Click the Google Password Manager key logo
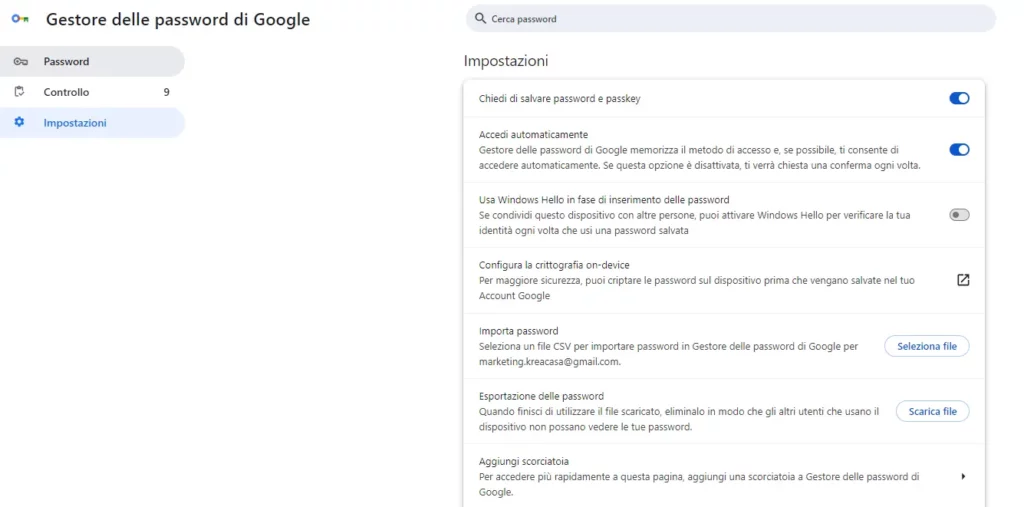The image size is (1024, 507). click(x=20, y=20)
